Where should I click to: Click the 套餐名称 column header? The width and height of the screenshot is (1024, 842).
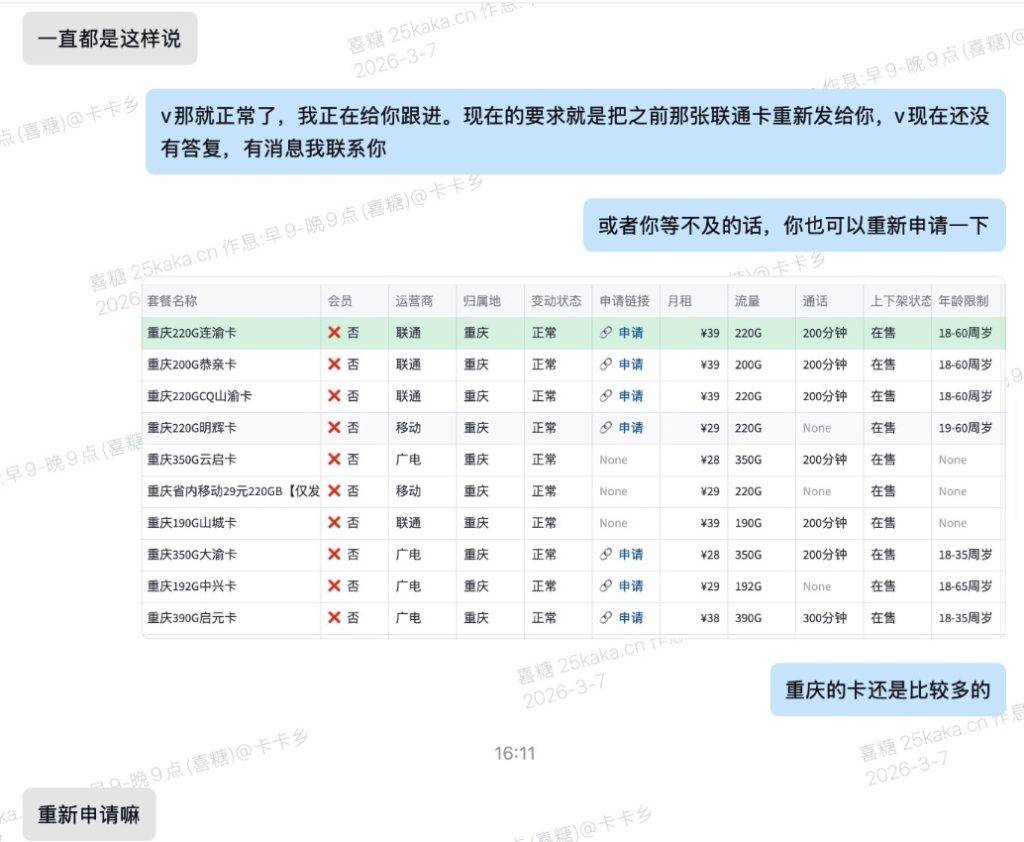[x=172, y=301]
